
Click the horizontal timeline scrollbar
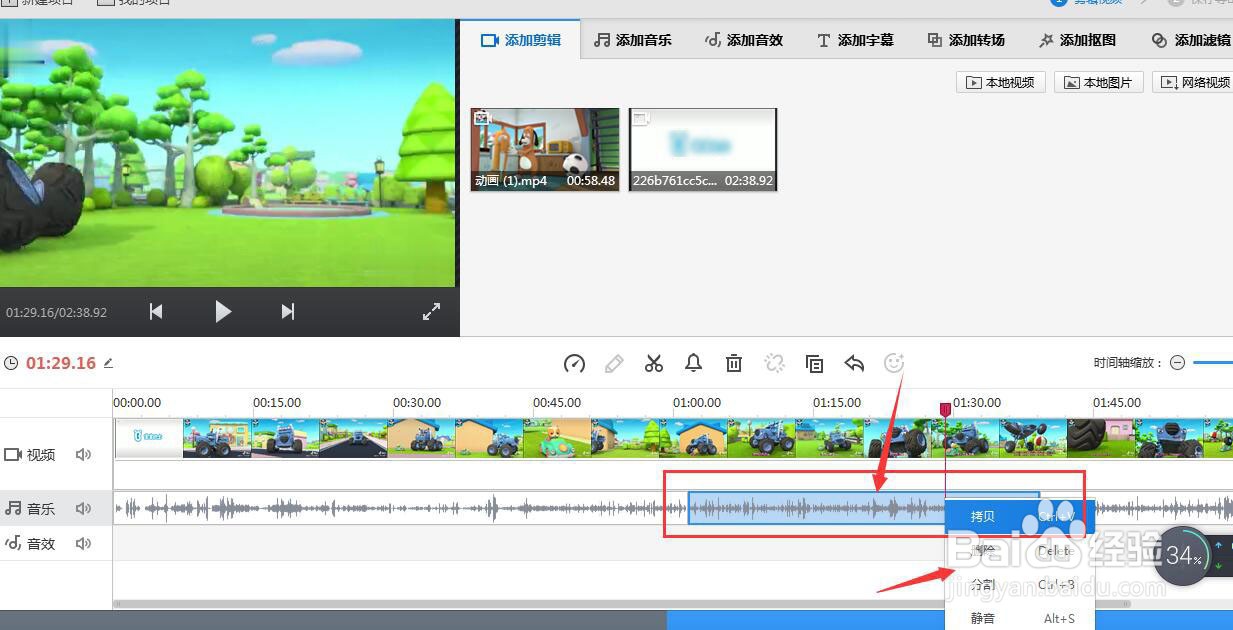point(620,604)
